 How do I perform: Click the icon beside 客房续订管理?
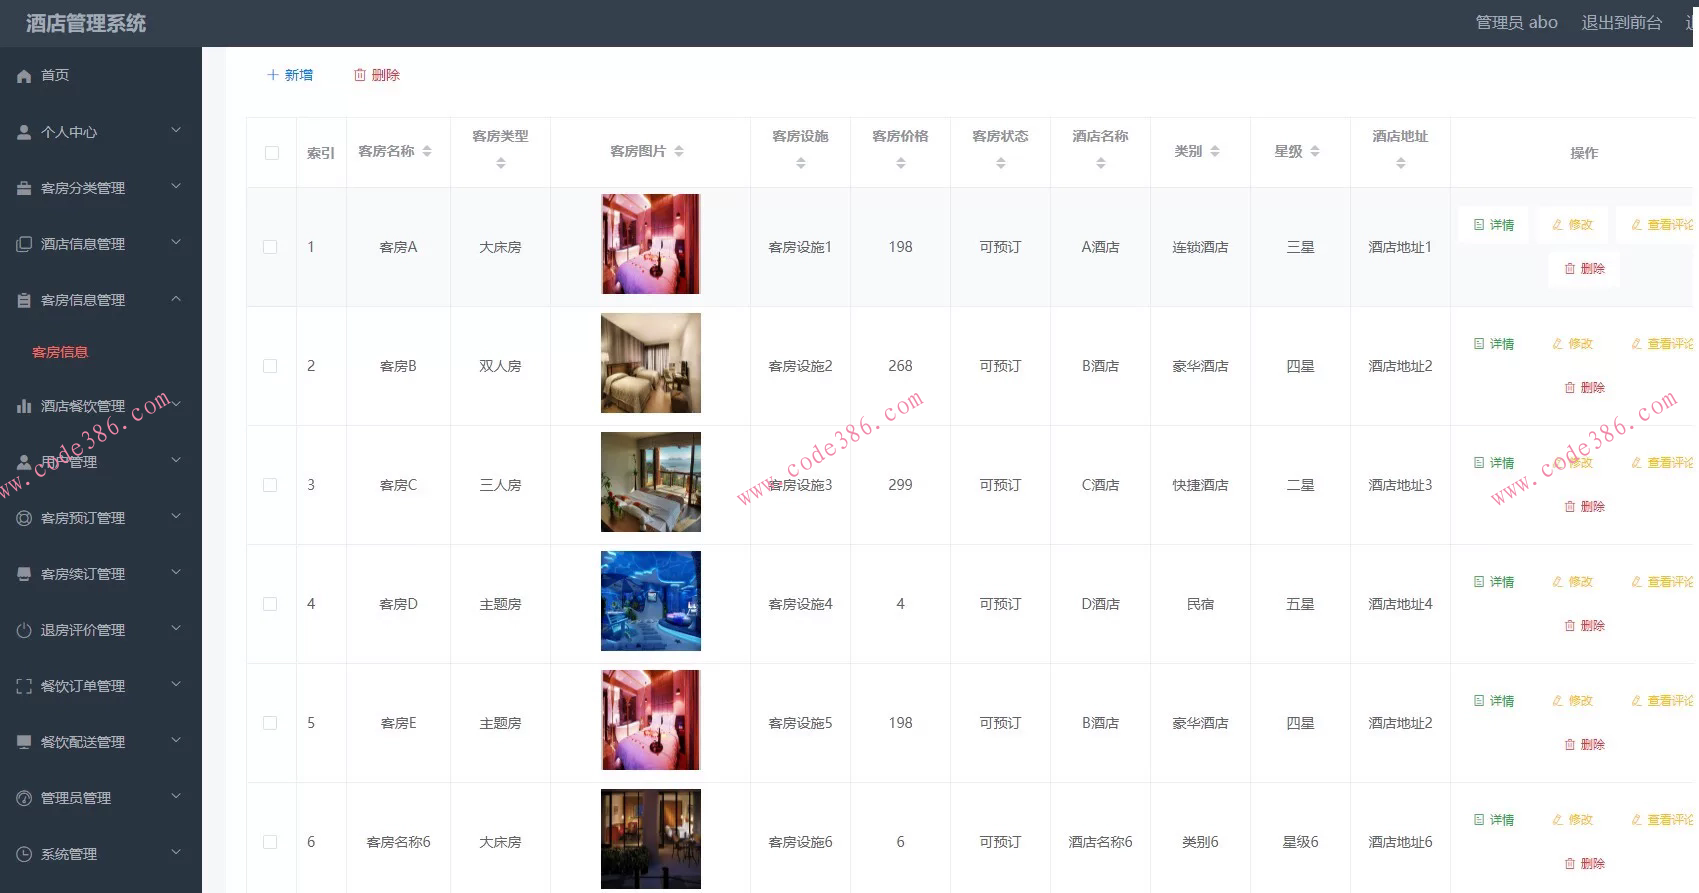point(24,574)
